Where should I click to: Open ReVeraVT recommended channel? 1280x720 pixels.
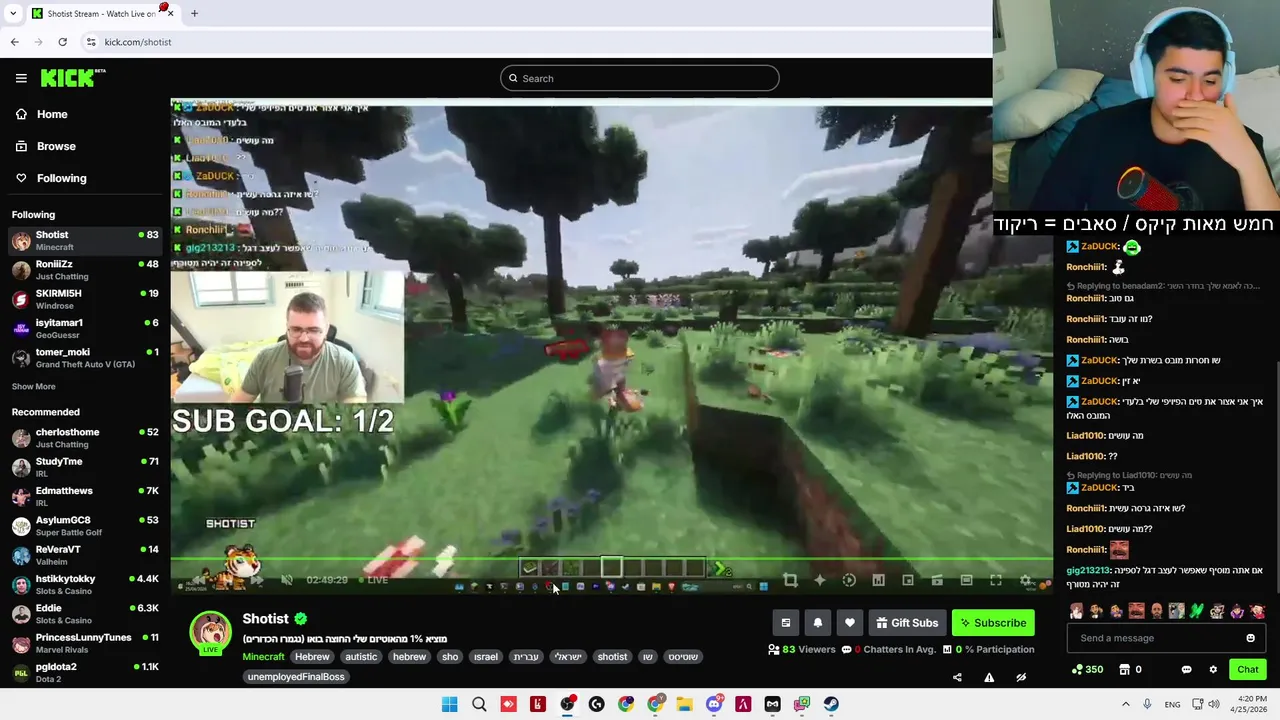point(85,555)
